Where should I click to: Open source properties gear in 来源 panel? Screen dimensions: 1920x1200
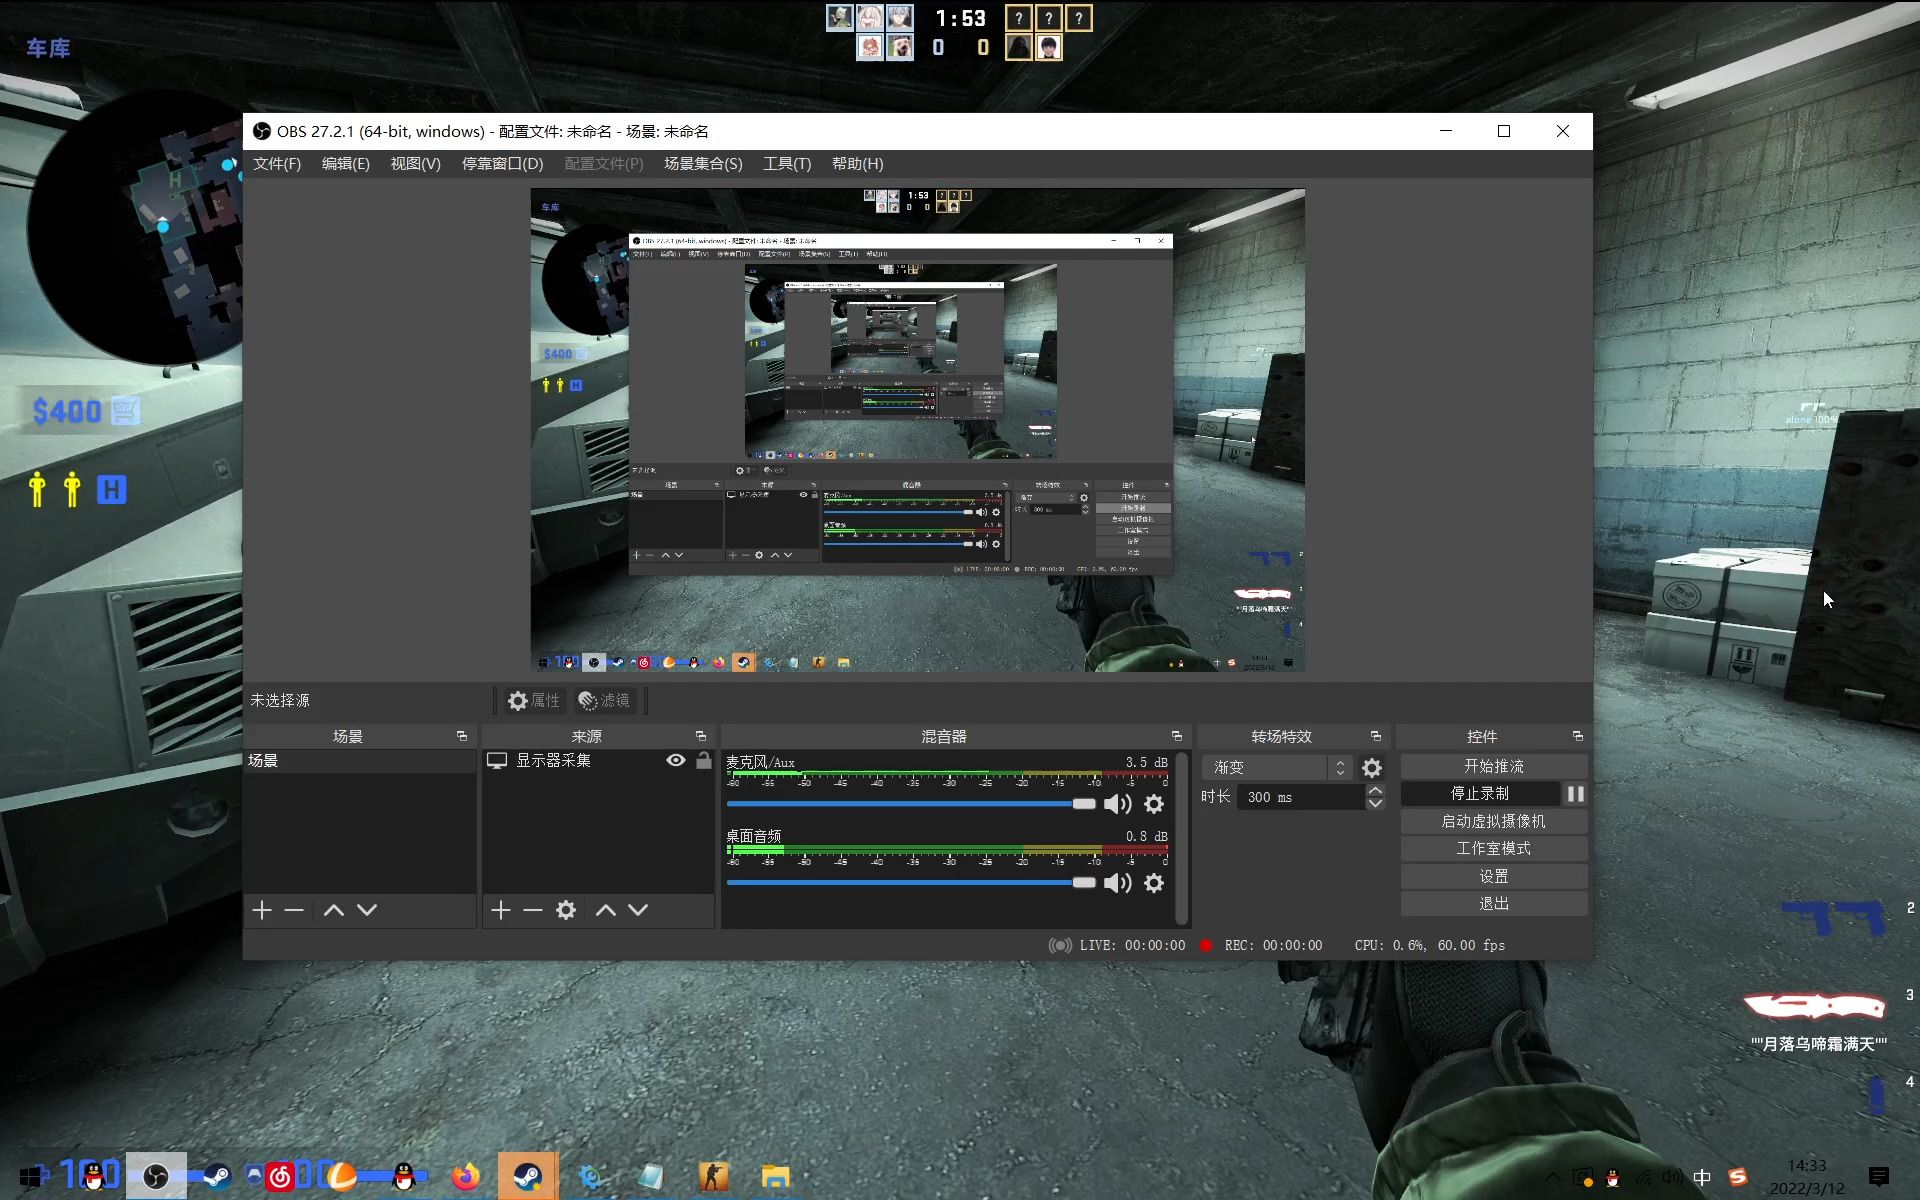tap(566, 910)
